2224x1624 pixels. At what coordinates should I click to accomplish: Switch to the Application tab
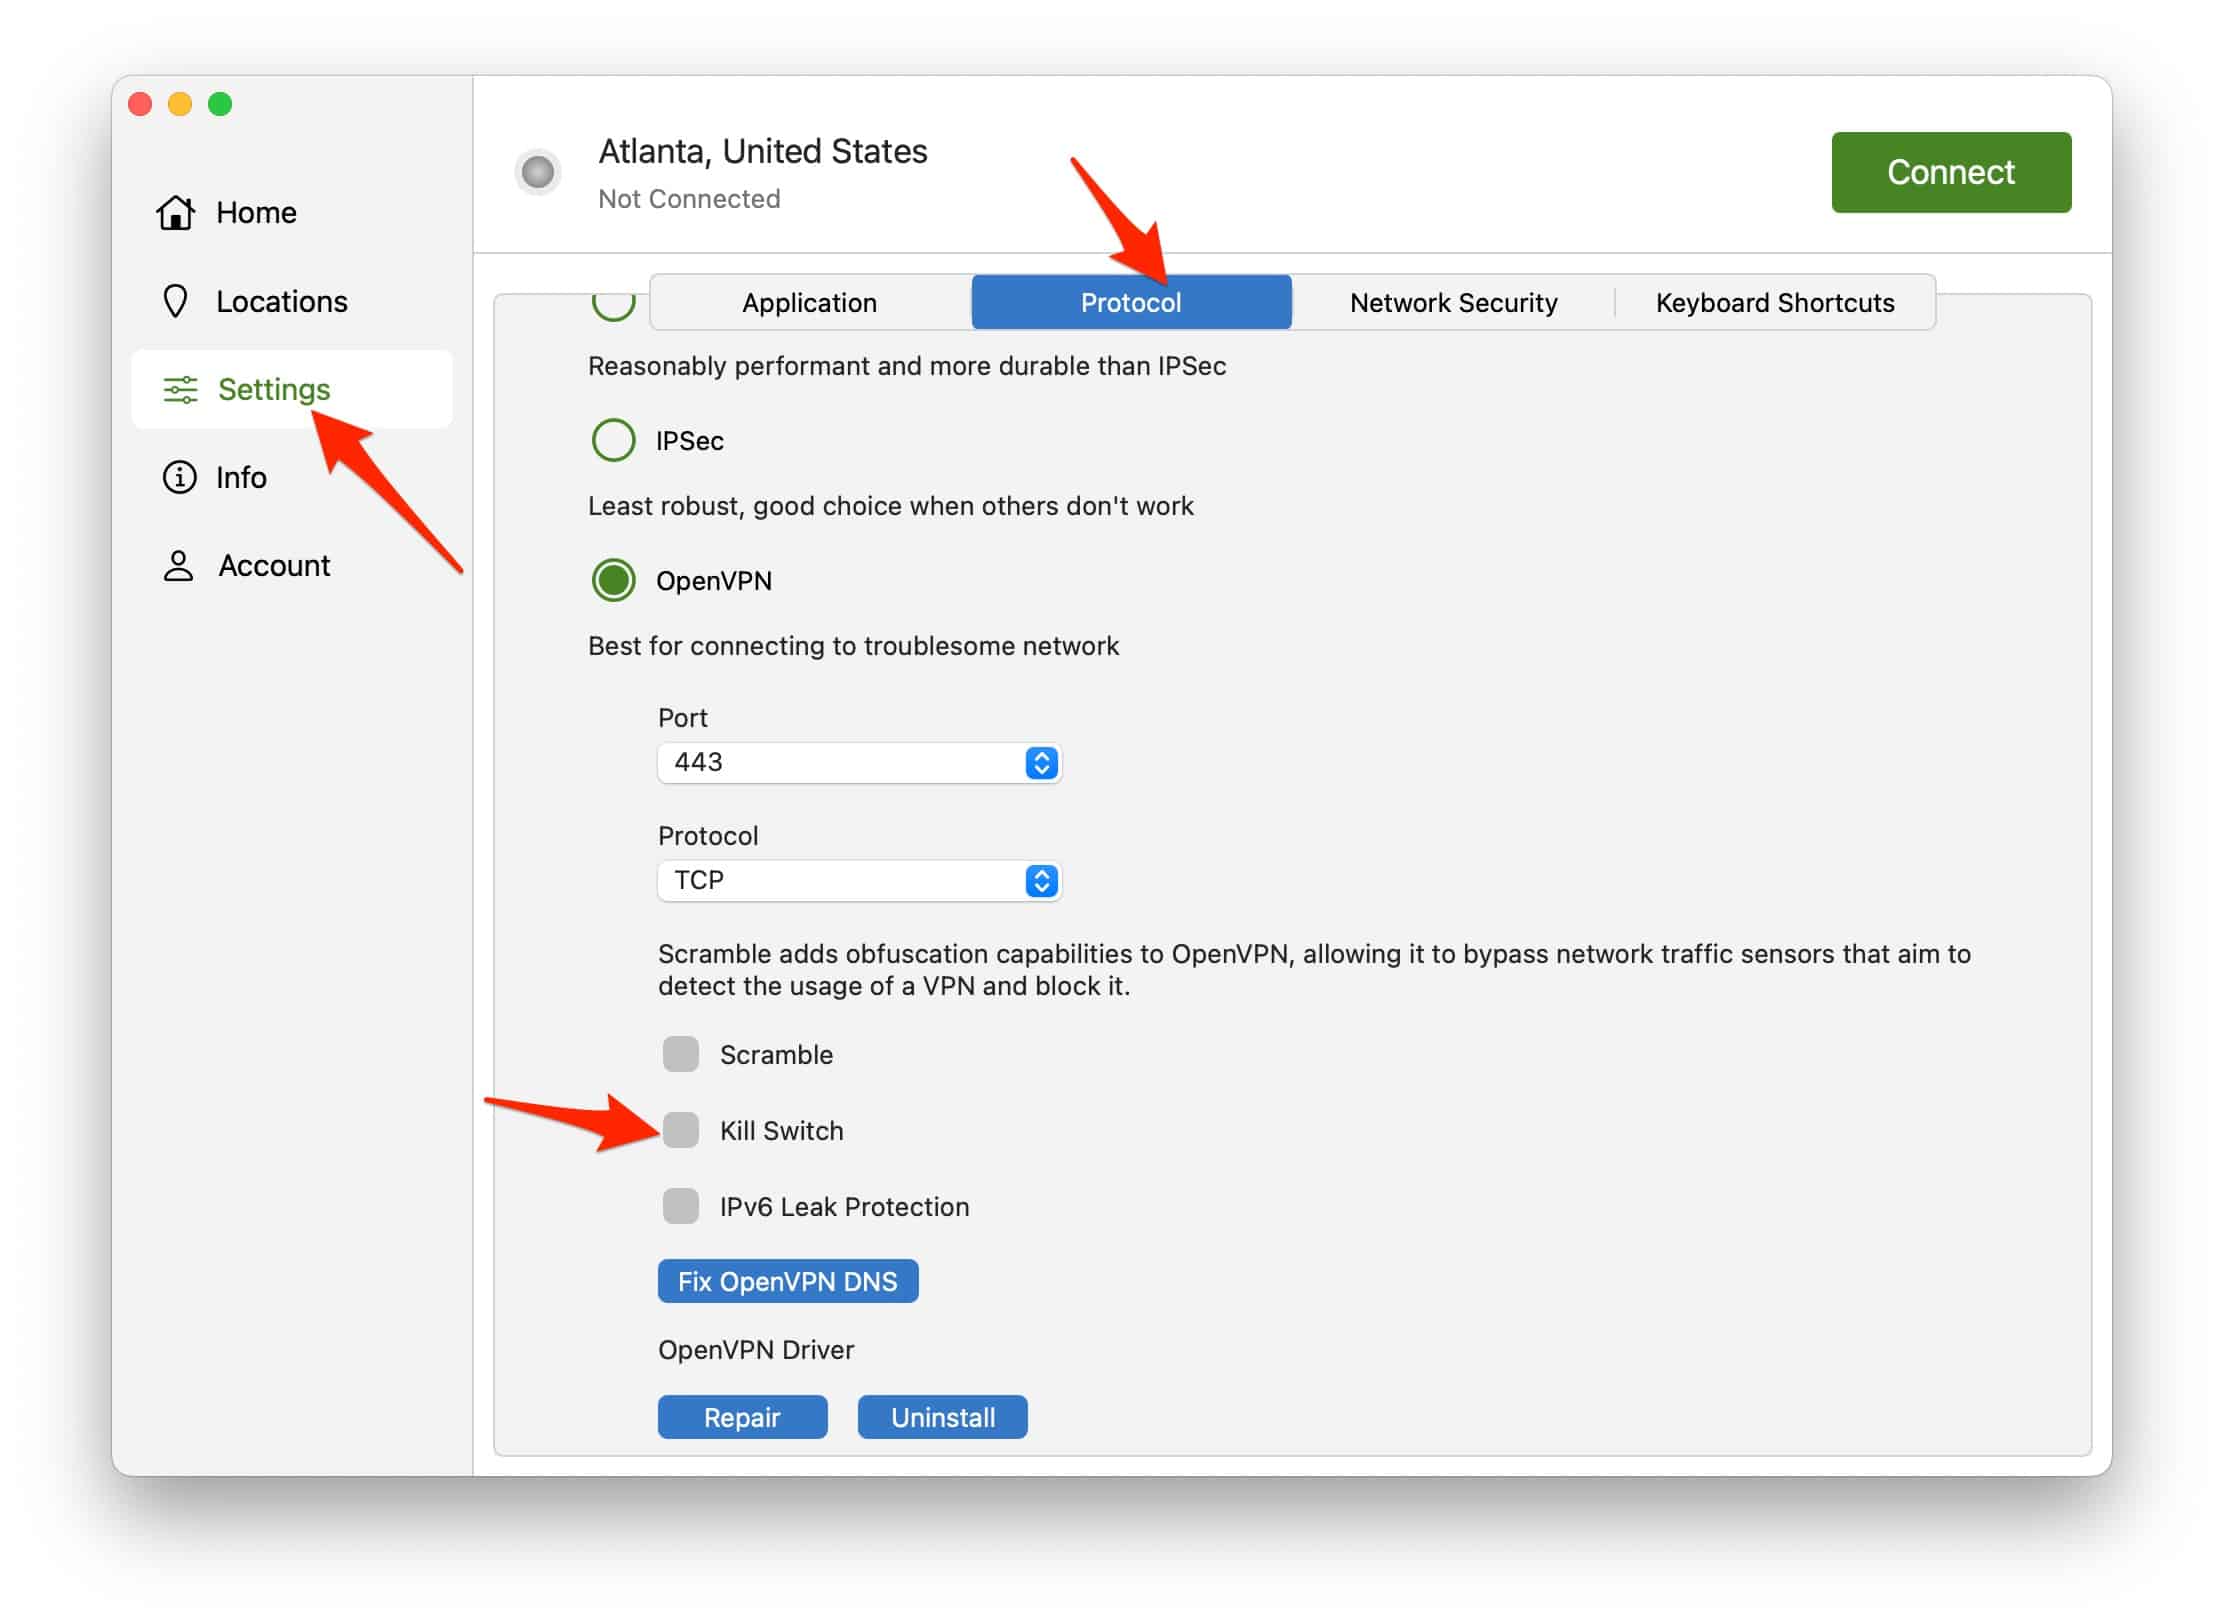pos(810,302)
